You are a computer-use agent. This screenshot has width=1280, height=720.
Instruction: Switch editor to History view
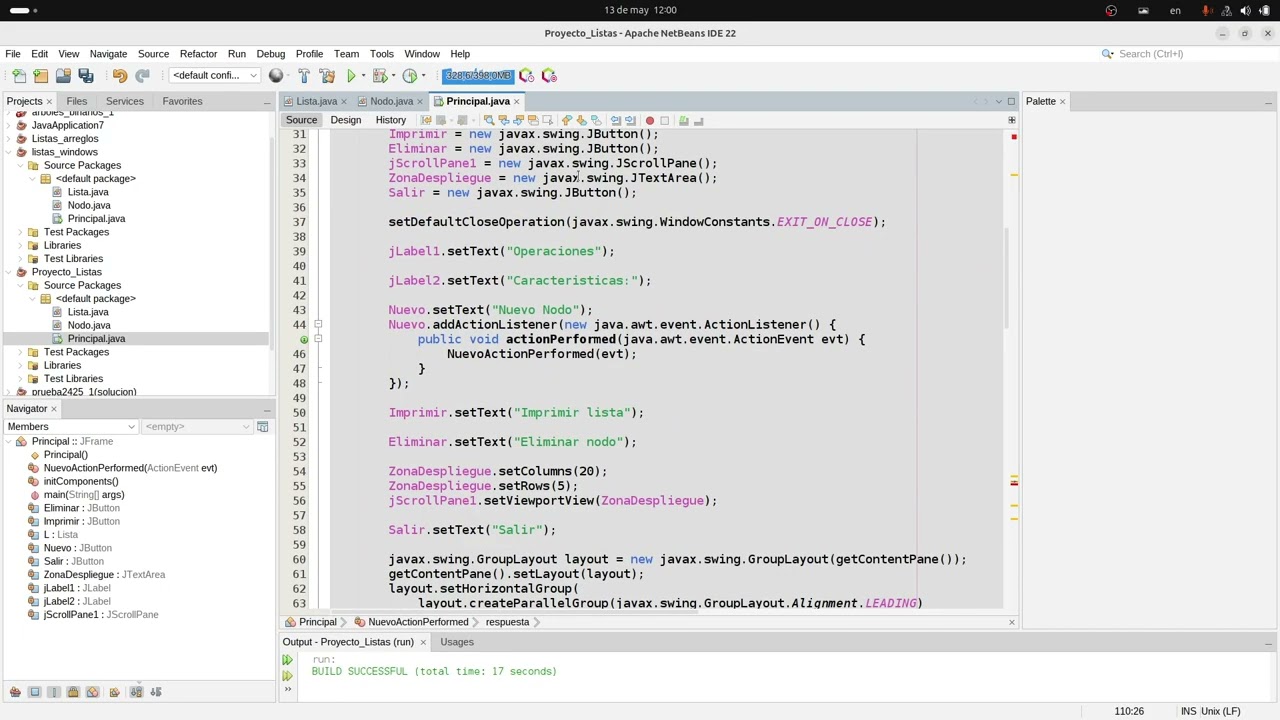pyautogui.click(x=390, y=120)
